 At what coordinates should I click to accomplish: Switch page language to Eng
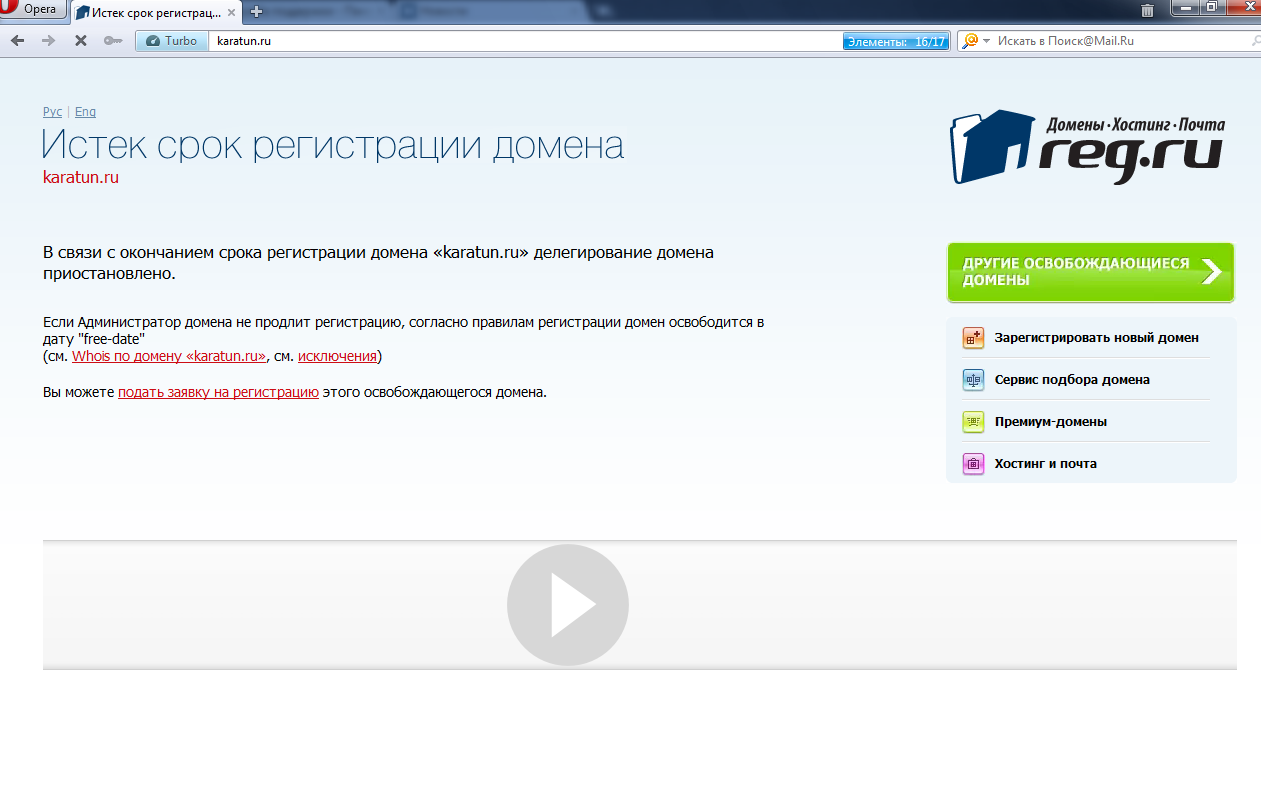tap(85, 112)
